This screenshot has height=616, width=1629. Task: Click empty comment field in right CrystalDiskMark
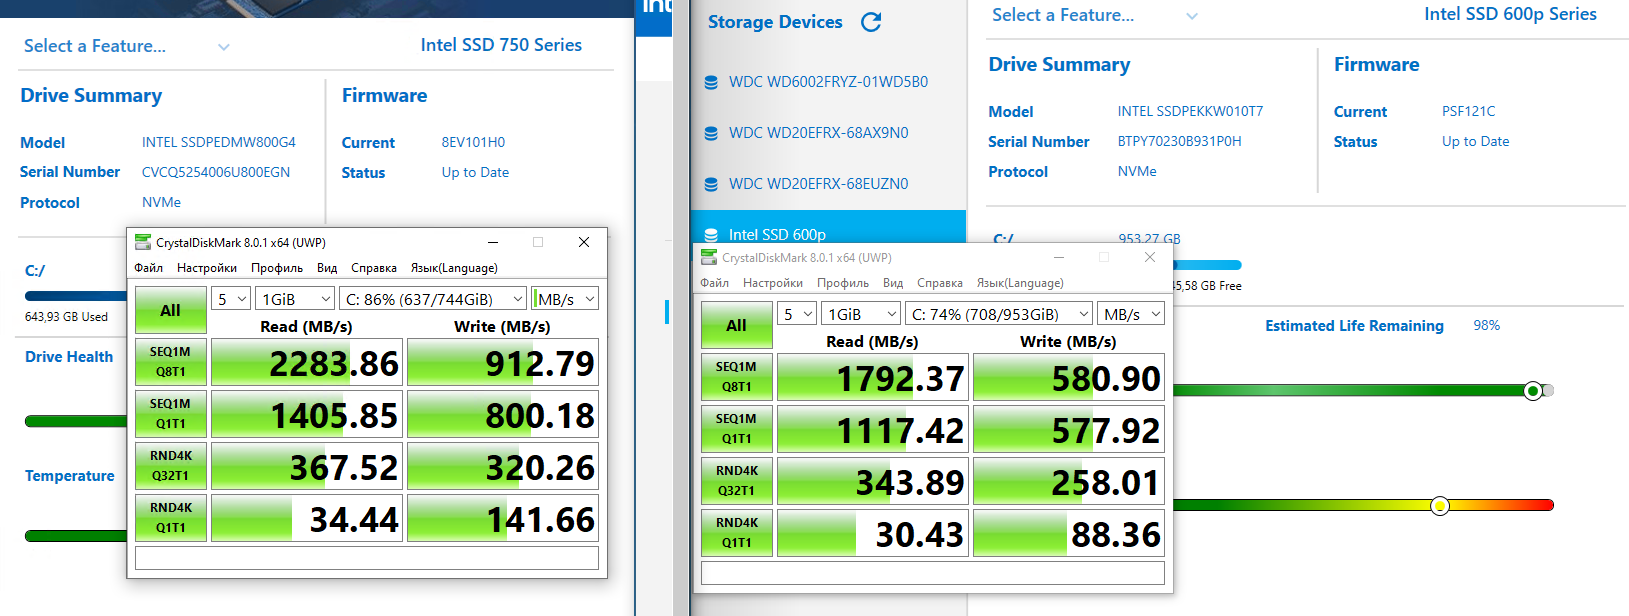coord(933,573)
